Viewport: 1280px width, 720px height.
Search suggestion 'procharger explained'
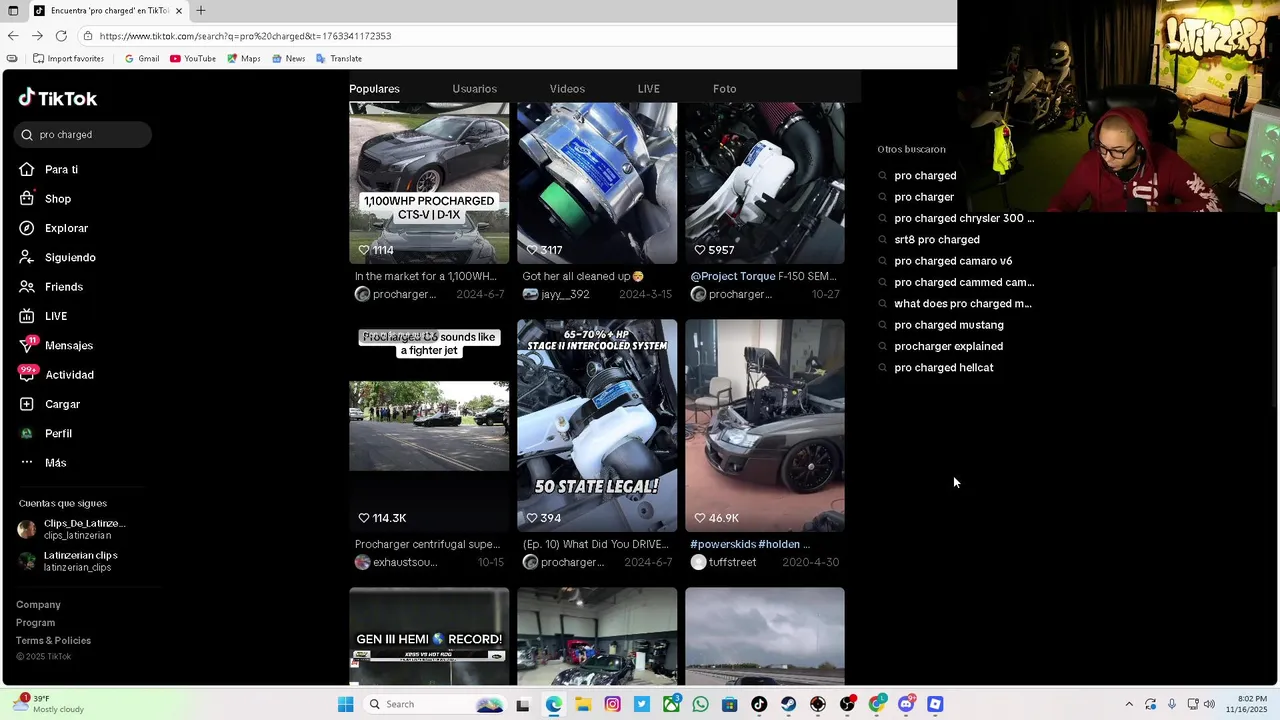coord(949,346)
